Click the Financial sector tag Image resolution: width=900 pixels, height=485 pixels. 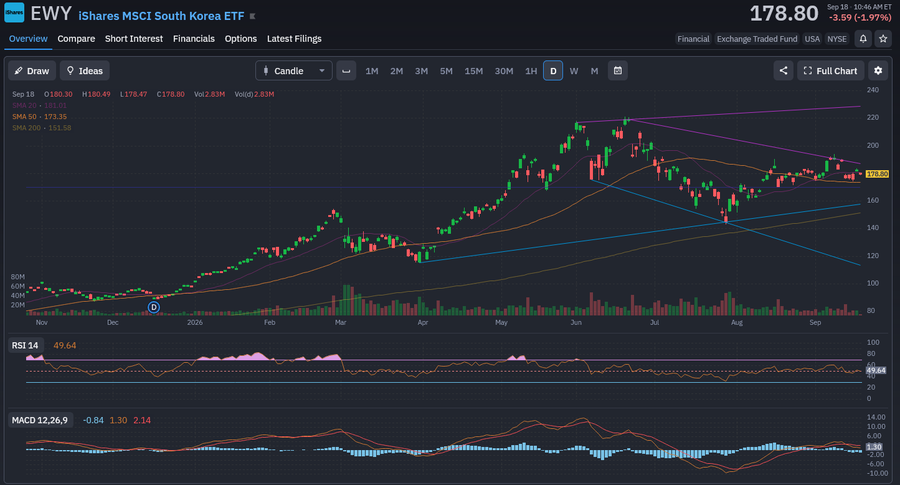pyautogui.click(x=693, y=39)
